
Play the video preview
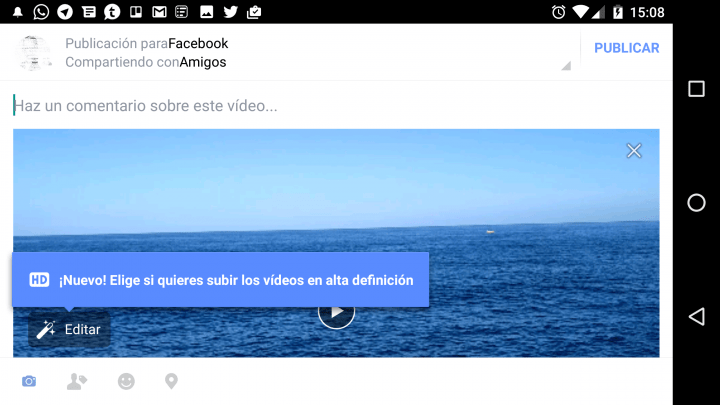pyautogui.click(x=336, y=312)
